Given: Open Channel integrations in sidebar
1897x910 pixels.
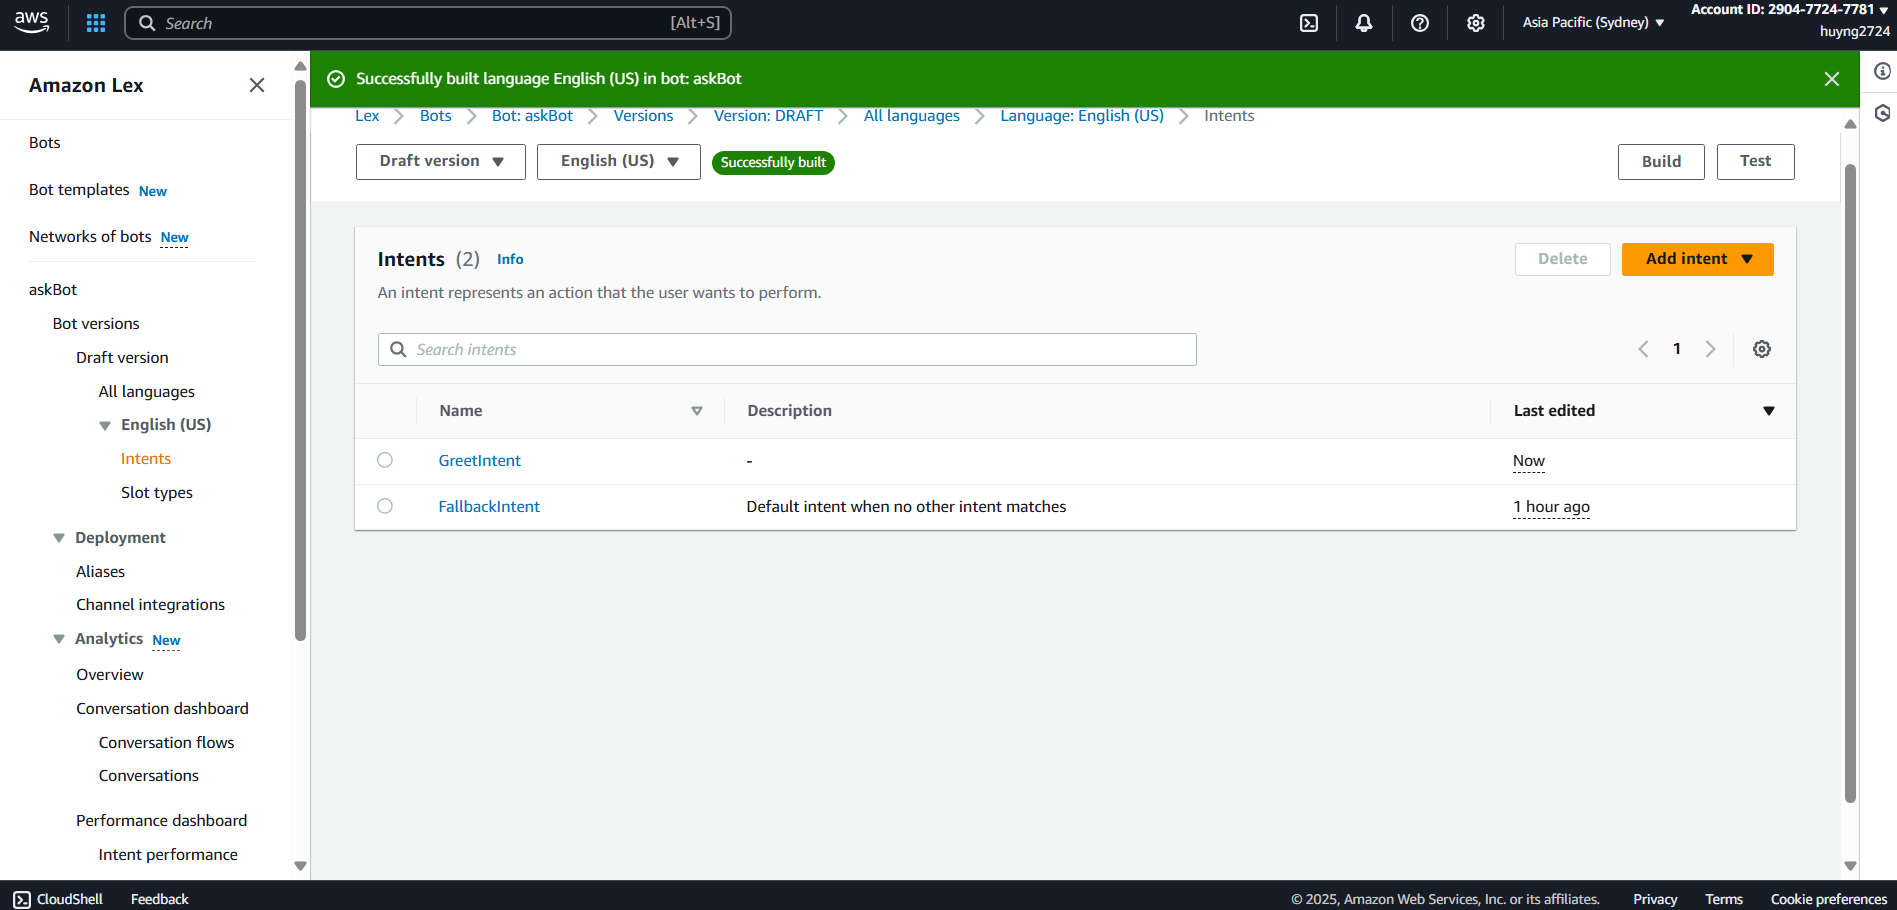Looking at the screenshot, I should pyautogui.click(x=151, y=605).
